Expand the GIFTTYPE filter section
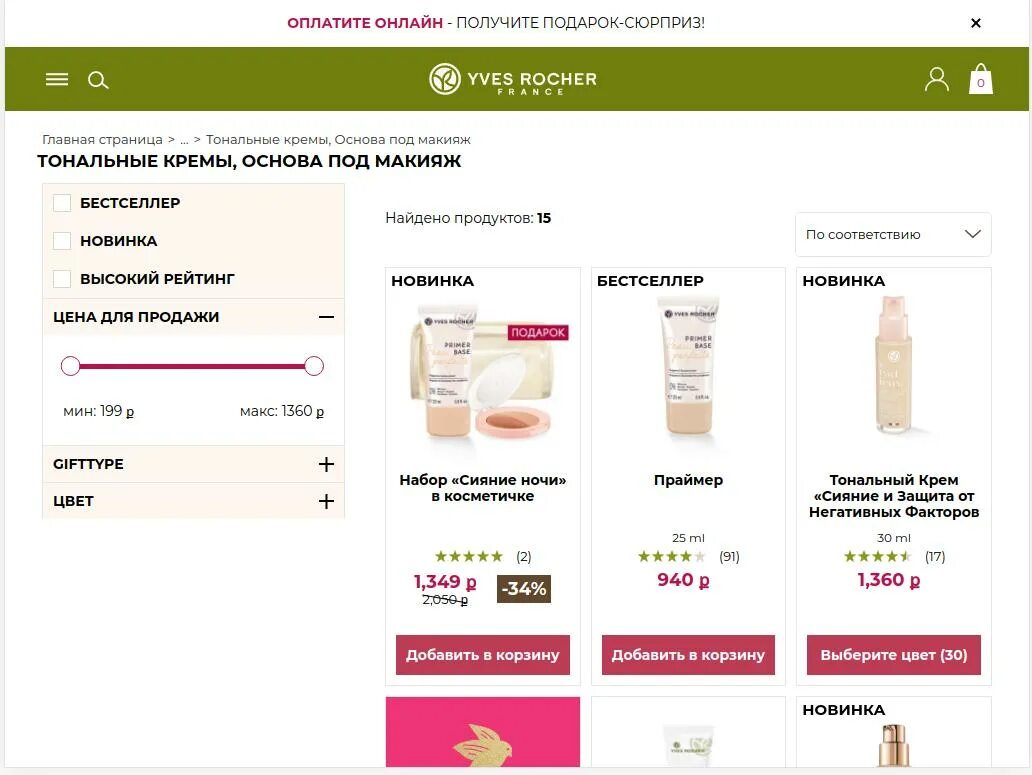Image resolution: width=1032 pixels, height=775 pixels. click(194, 464)
